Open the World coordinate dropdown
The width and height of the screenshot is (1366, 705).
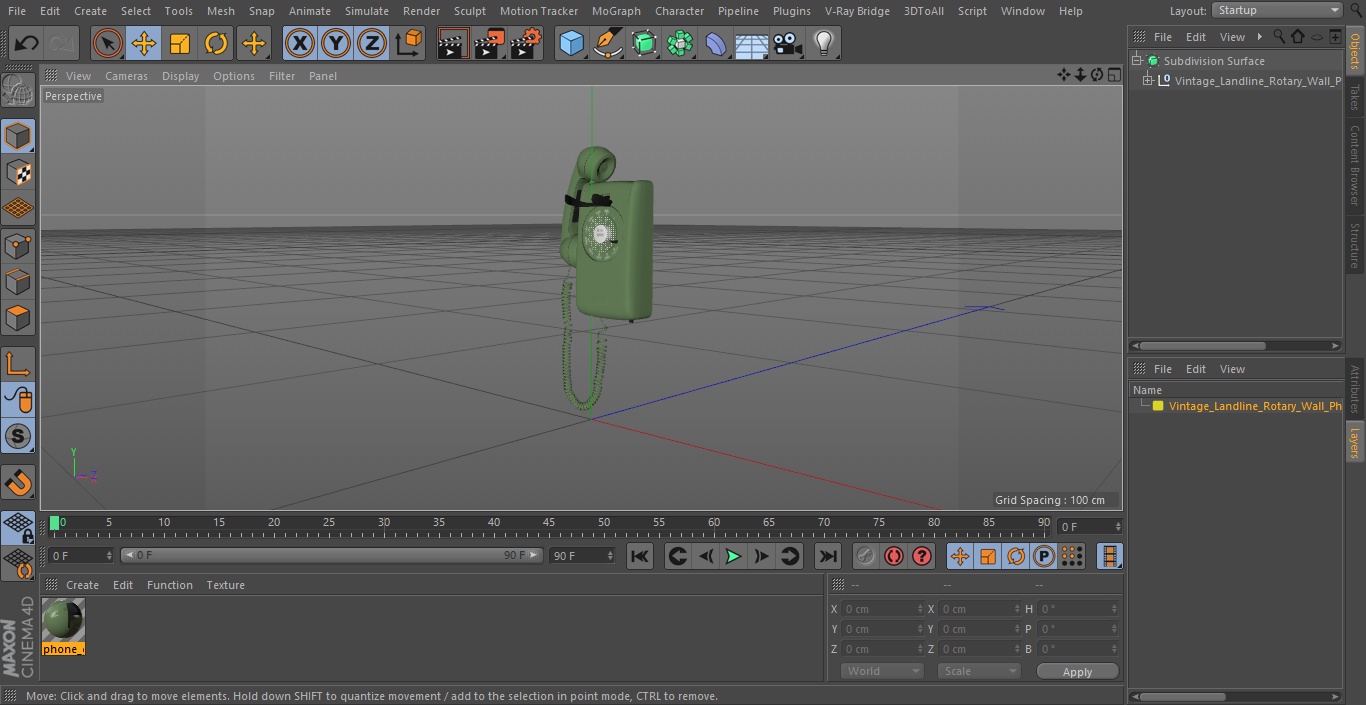tap(881, 671)
